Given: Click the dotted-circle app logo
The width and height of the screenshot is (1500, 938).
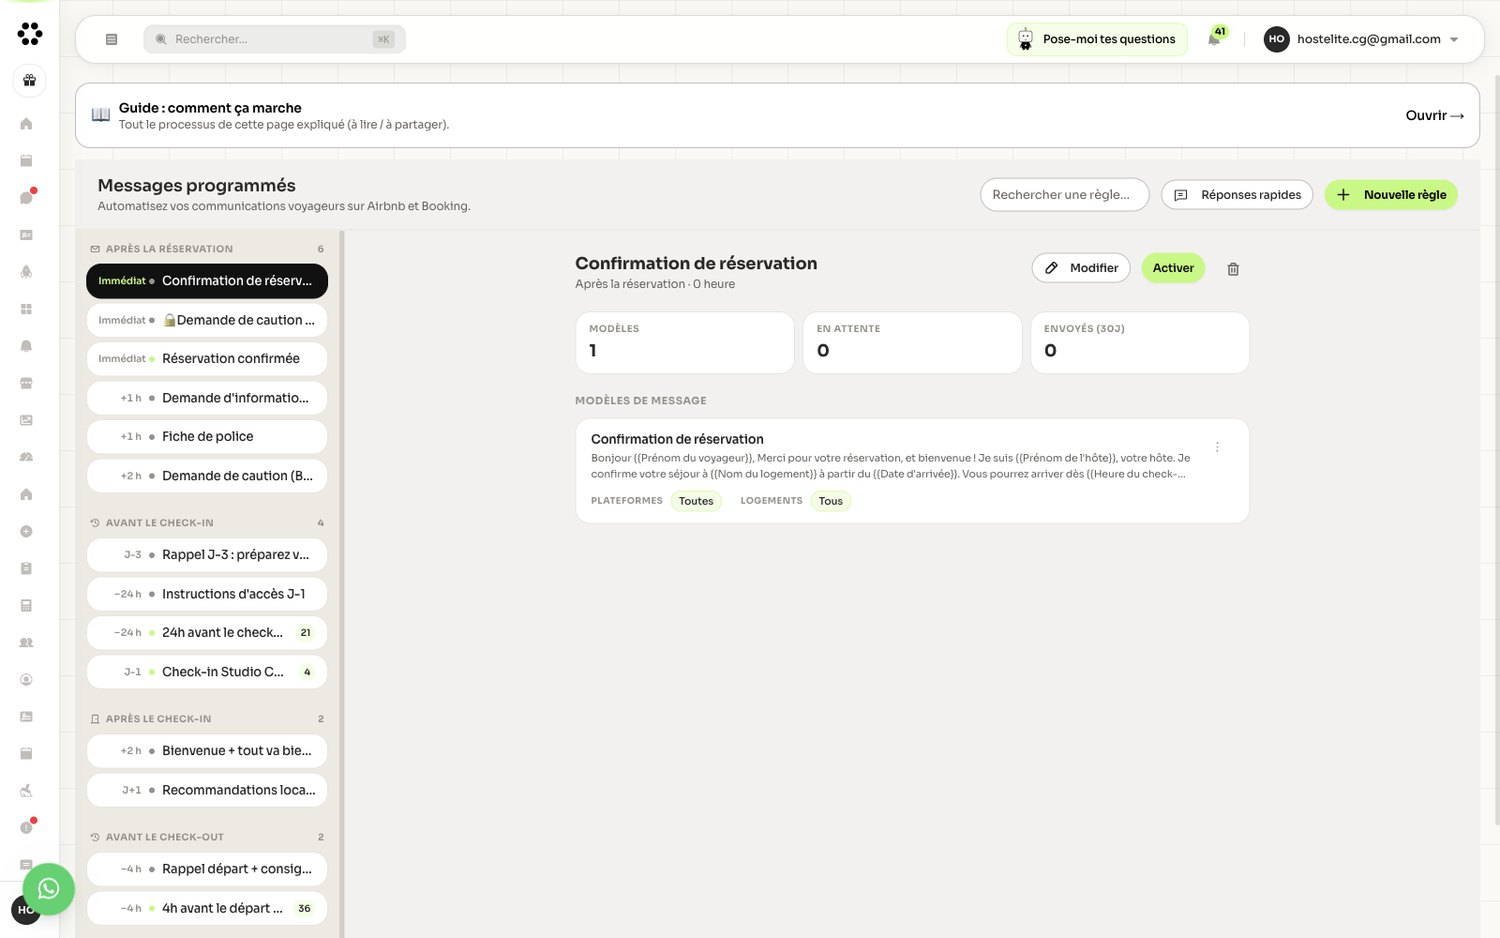Looking at the screenshot, I should [30, 34].
